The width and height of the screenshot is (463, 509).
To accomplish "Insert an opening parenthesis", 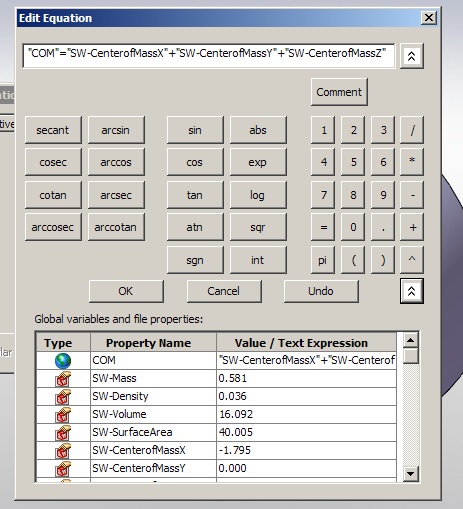I will 353,260.
